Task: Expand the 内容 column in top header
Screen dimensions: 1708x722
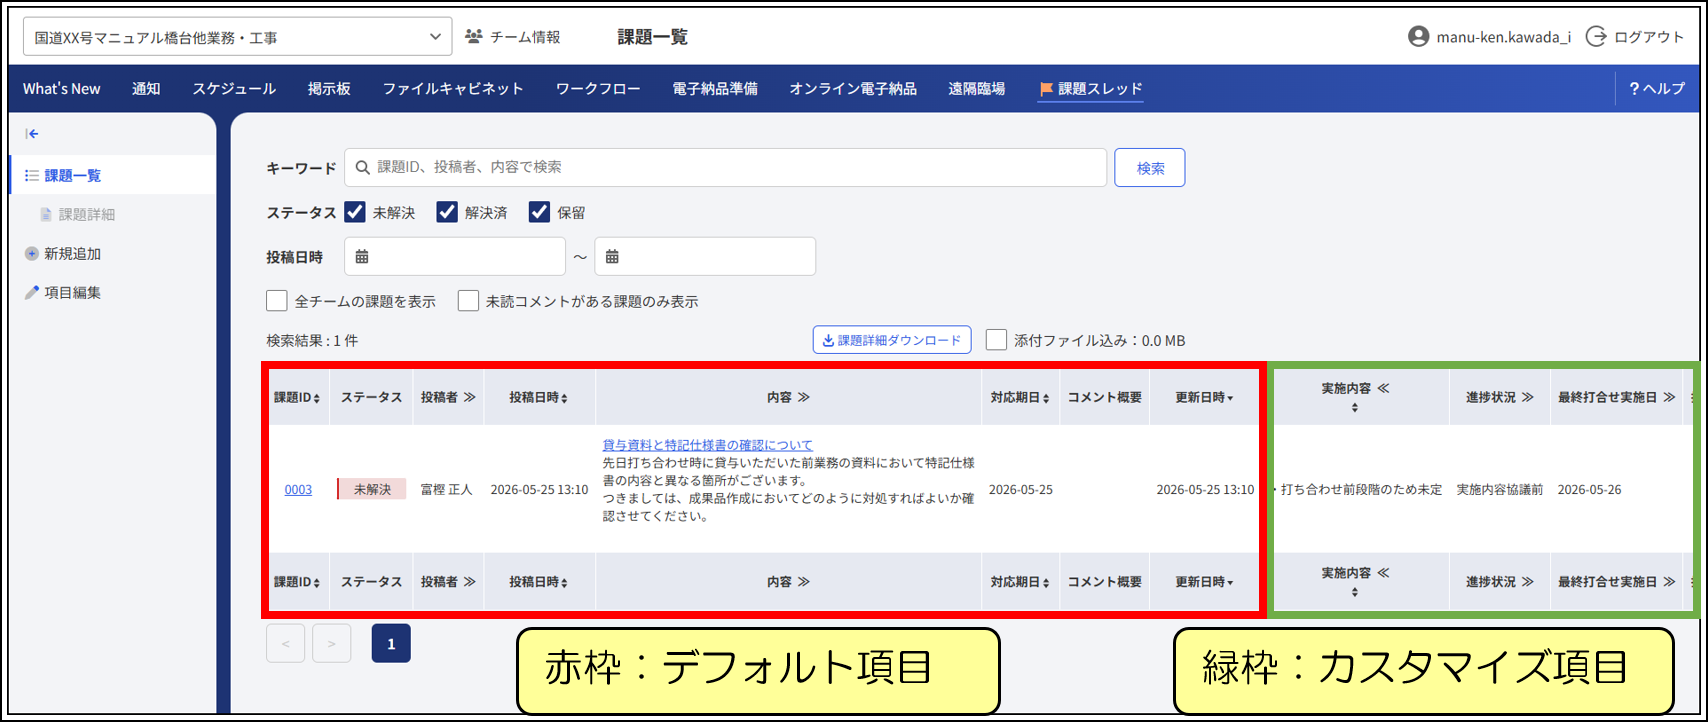Action: pos(803,398)
